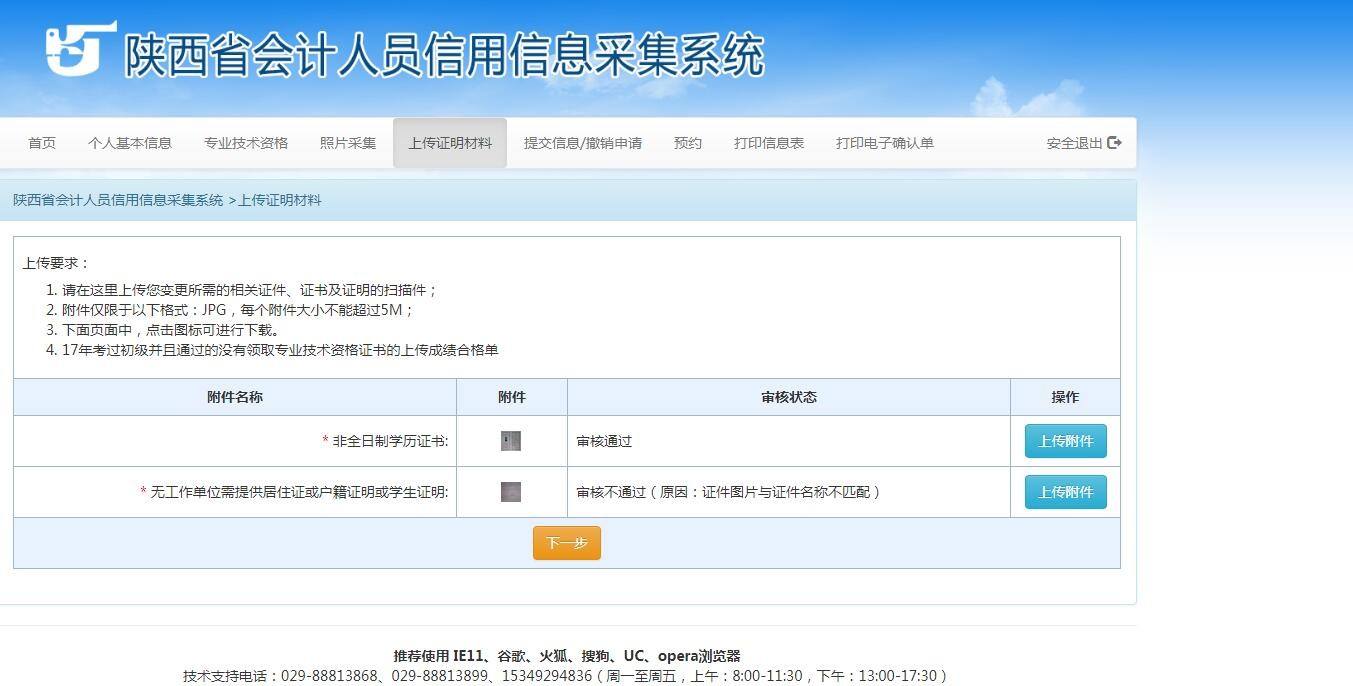The image size is (1353, 686).
Task: Open the 上传证明材料 tab
Action: [449, 142]
